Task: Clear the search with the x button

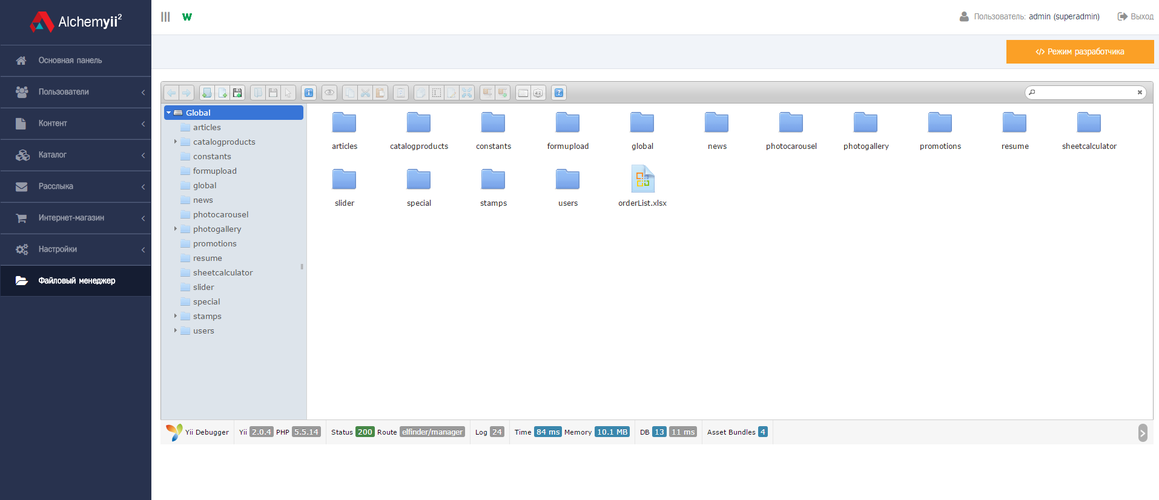Action: tap(1140, 92)
